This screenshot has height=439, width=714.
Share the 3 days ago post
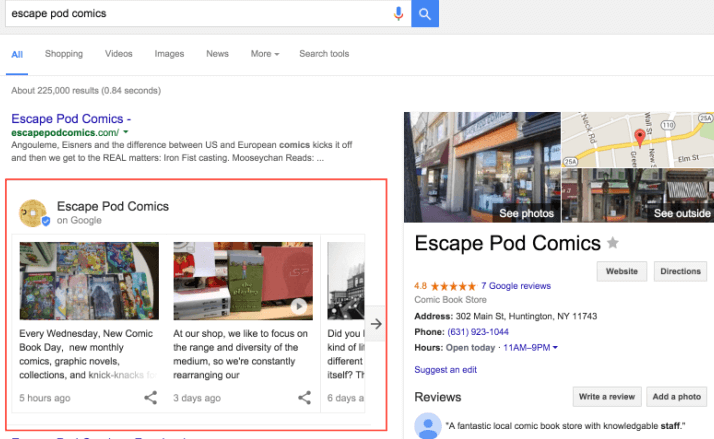pos(304,398)
